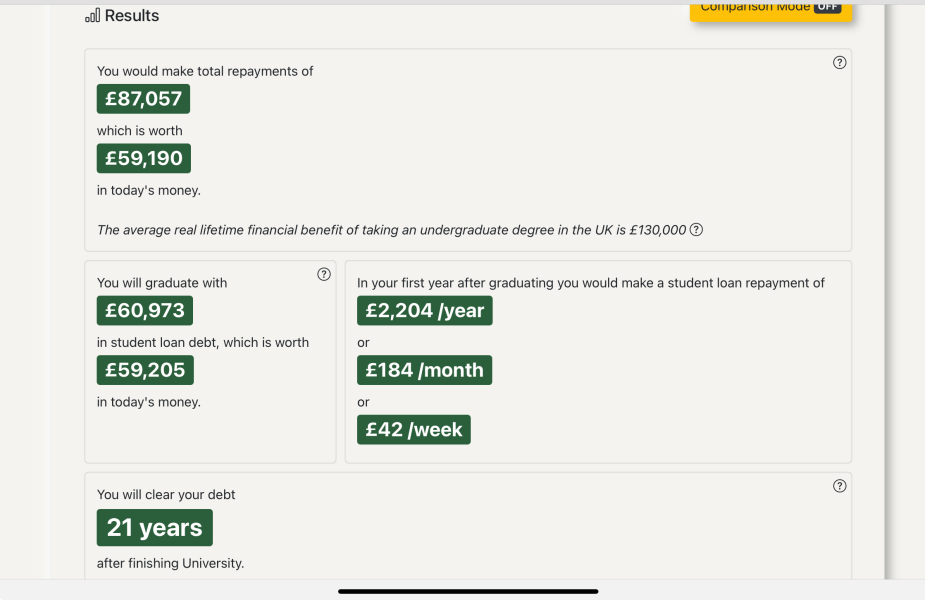The height and width of the screenshot is (600, 925).
Task: Click the horizontal scrollbar at the bottom
Action: click(x=466, y=590)
